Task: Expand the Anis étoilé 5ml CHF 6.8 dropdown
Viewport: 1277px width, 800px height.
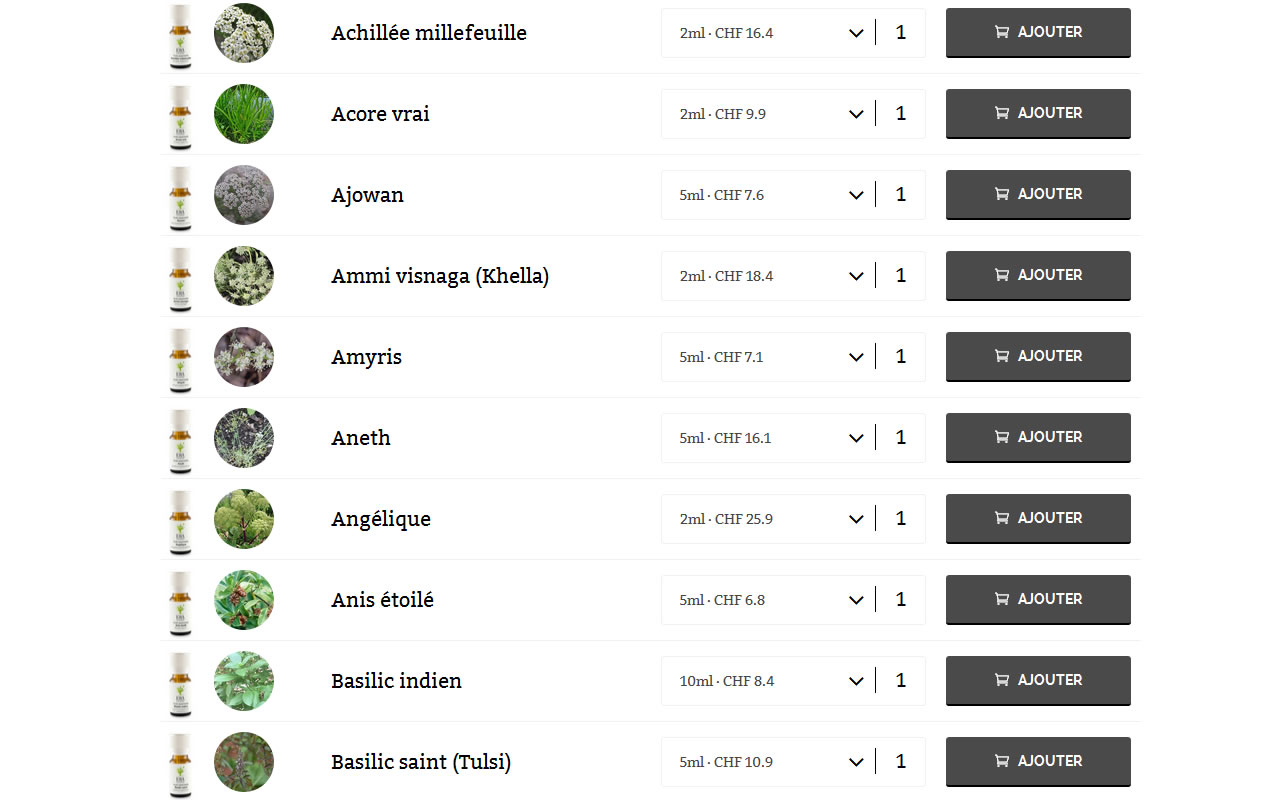Action: click(768, 600)
